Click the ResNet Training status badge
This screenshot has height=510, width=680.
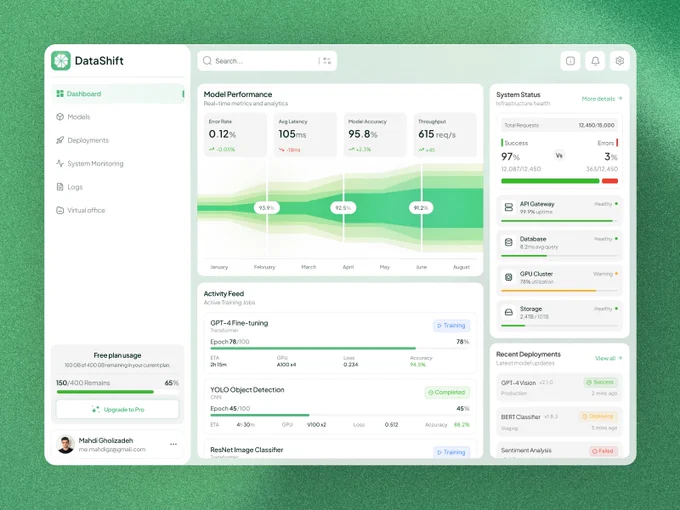(451, 452)
